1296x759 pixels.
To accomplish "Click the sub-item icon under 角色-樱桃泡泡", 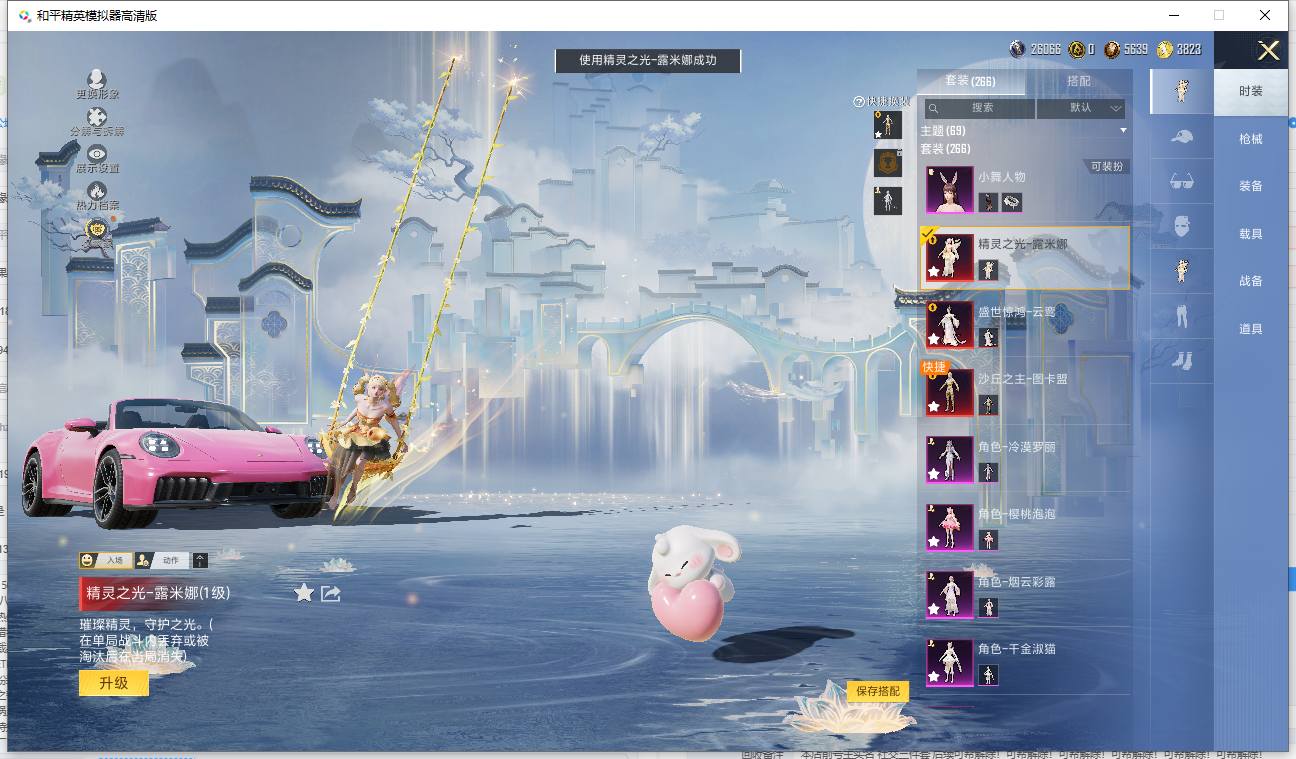I will coord(988,540).
